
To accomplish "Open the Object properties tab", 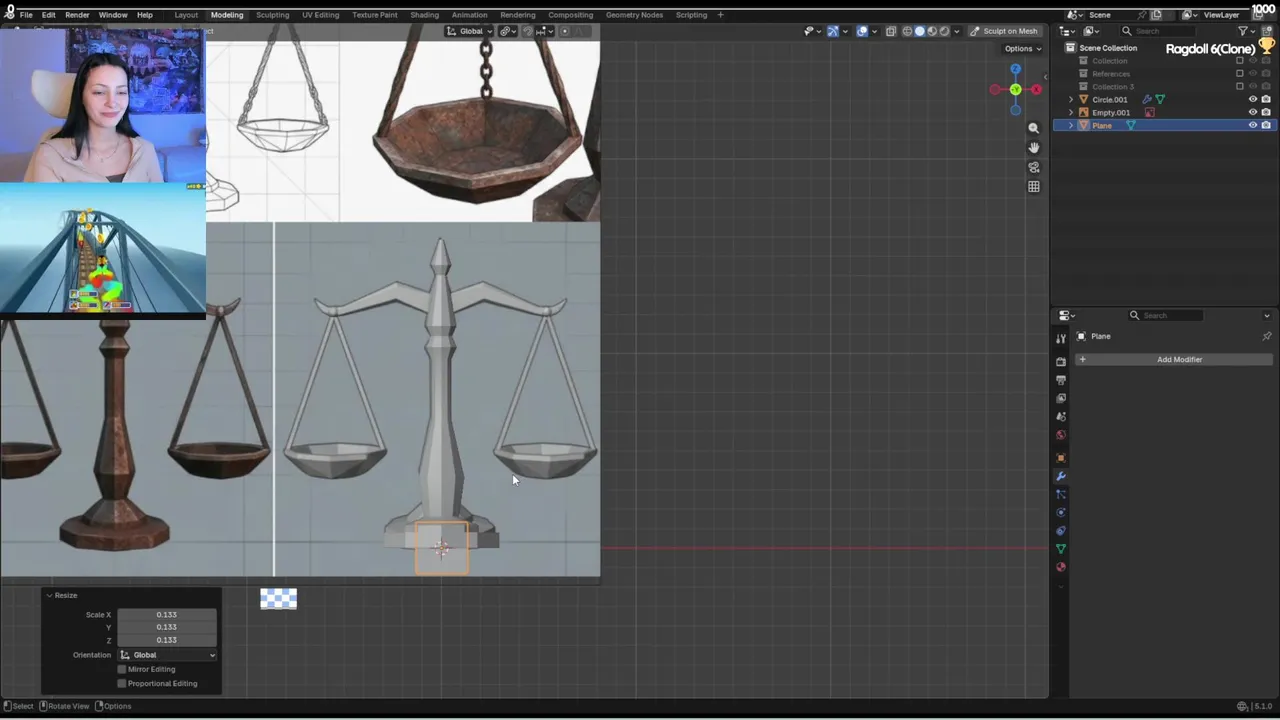I will tap(1061, 458).
